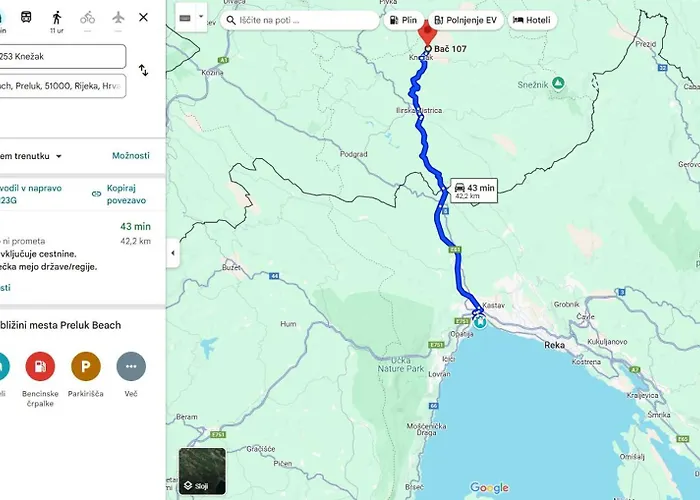Image resolution: width=700 pixels, height=500 pixels.
Task: Switch to flight travel mode
Action: coord(118,17)
